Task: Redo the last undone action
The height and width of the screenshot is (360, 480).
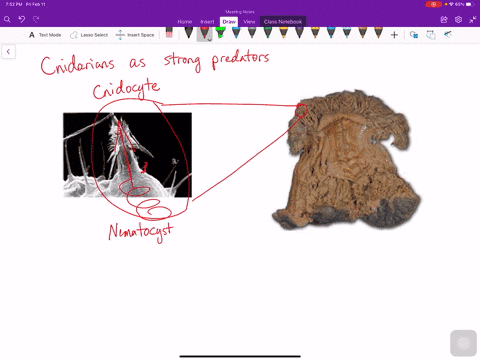Action: (36, 19)
